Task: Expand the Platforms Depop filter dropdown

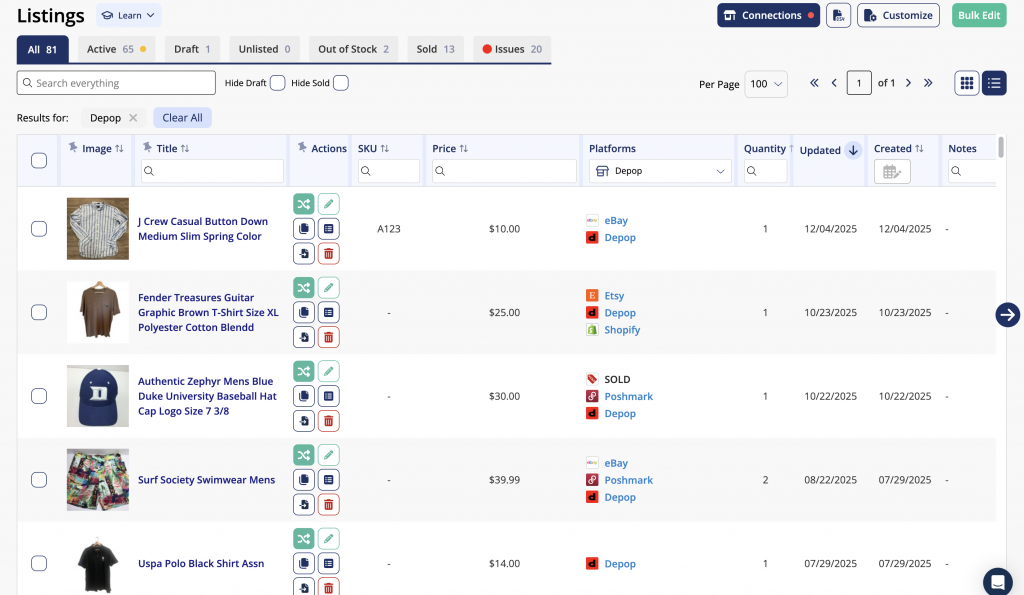Action: click(660, 171)
